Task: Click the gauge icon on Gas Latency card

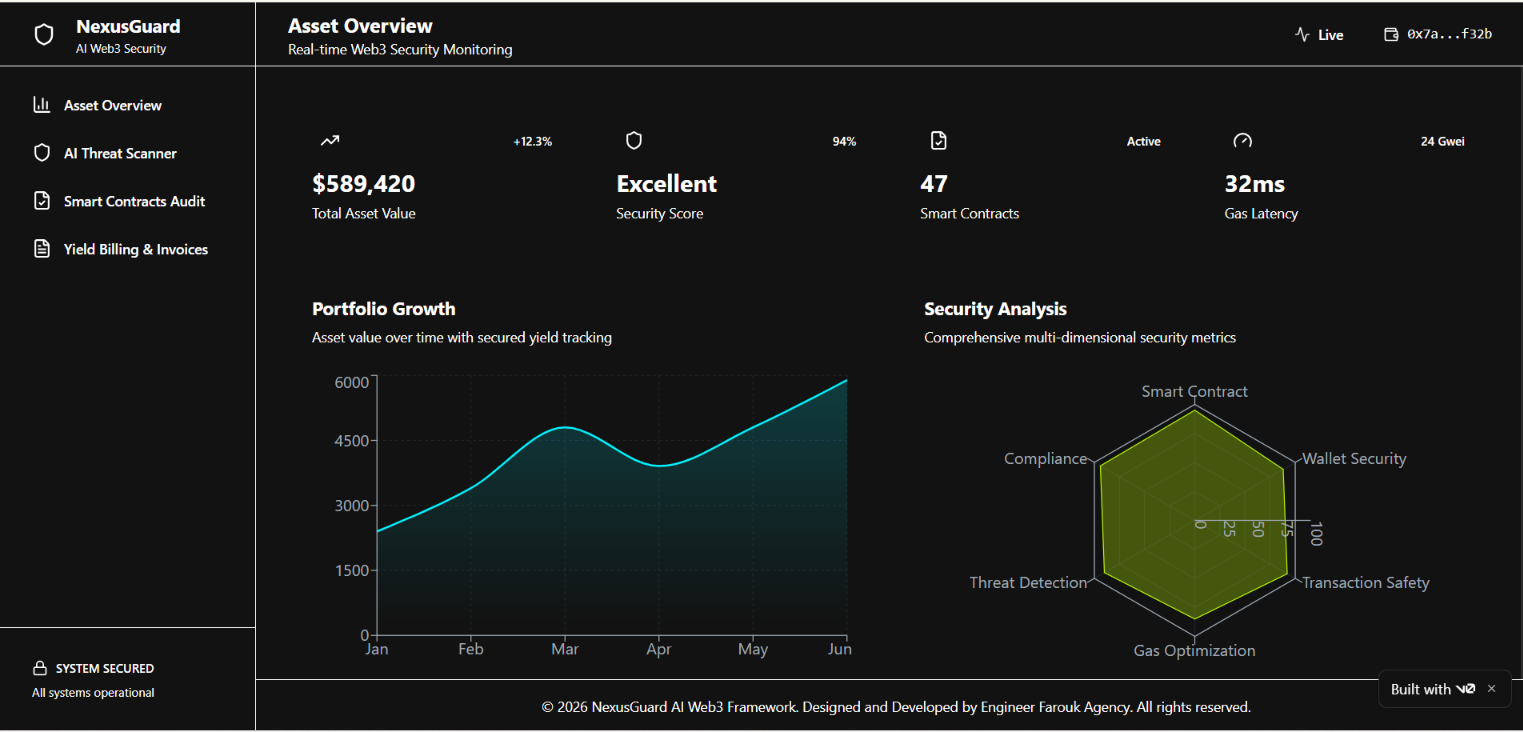Action: click(1242, 141)
